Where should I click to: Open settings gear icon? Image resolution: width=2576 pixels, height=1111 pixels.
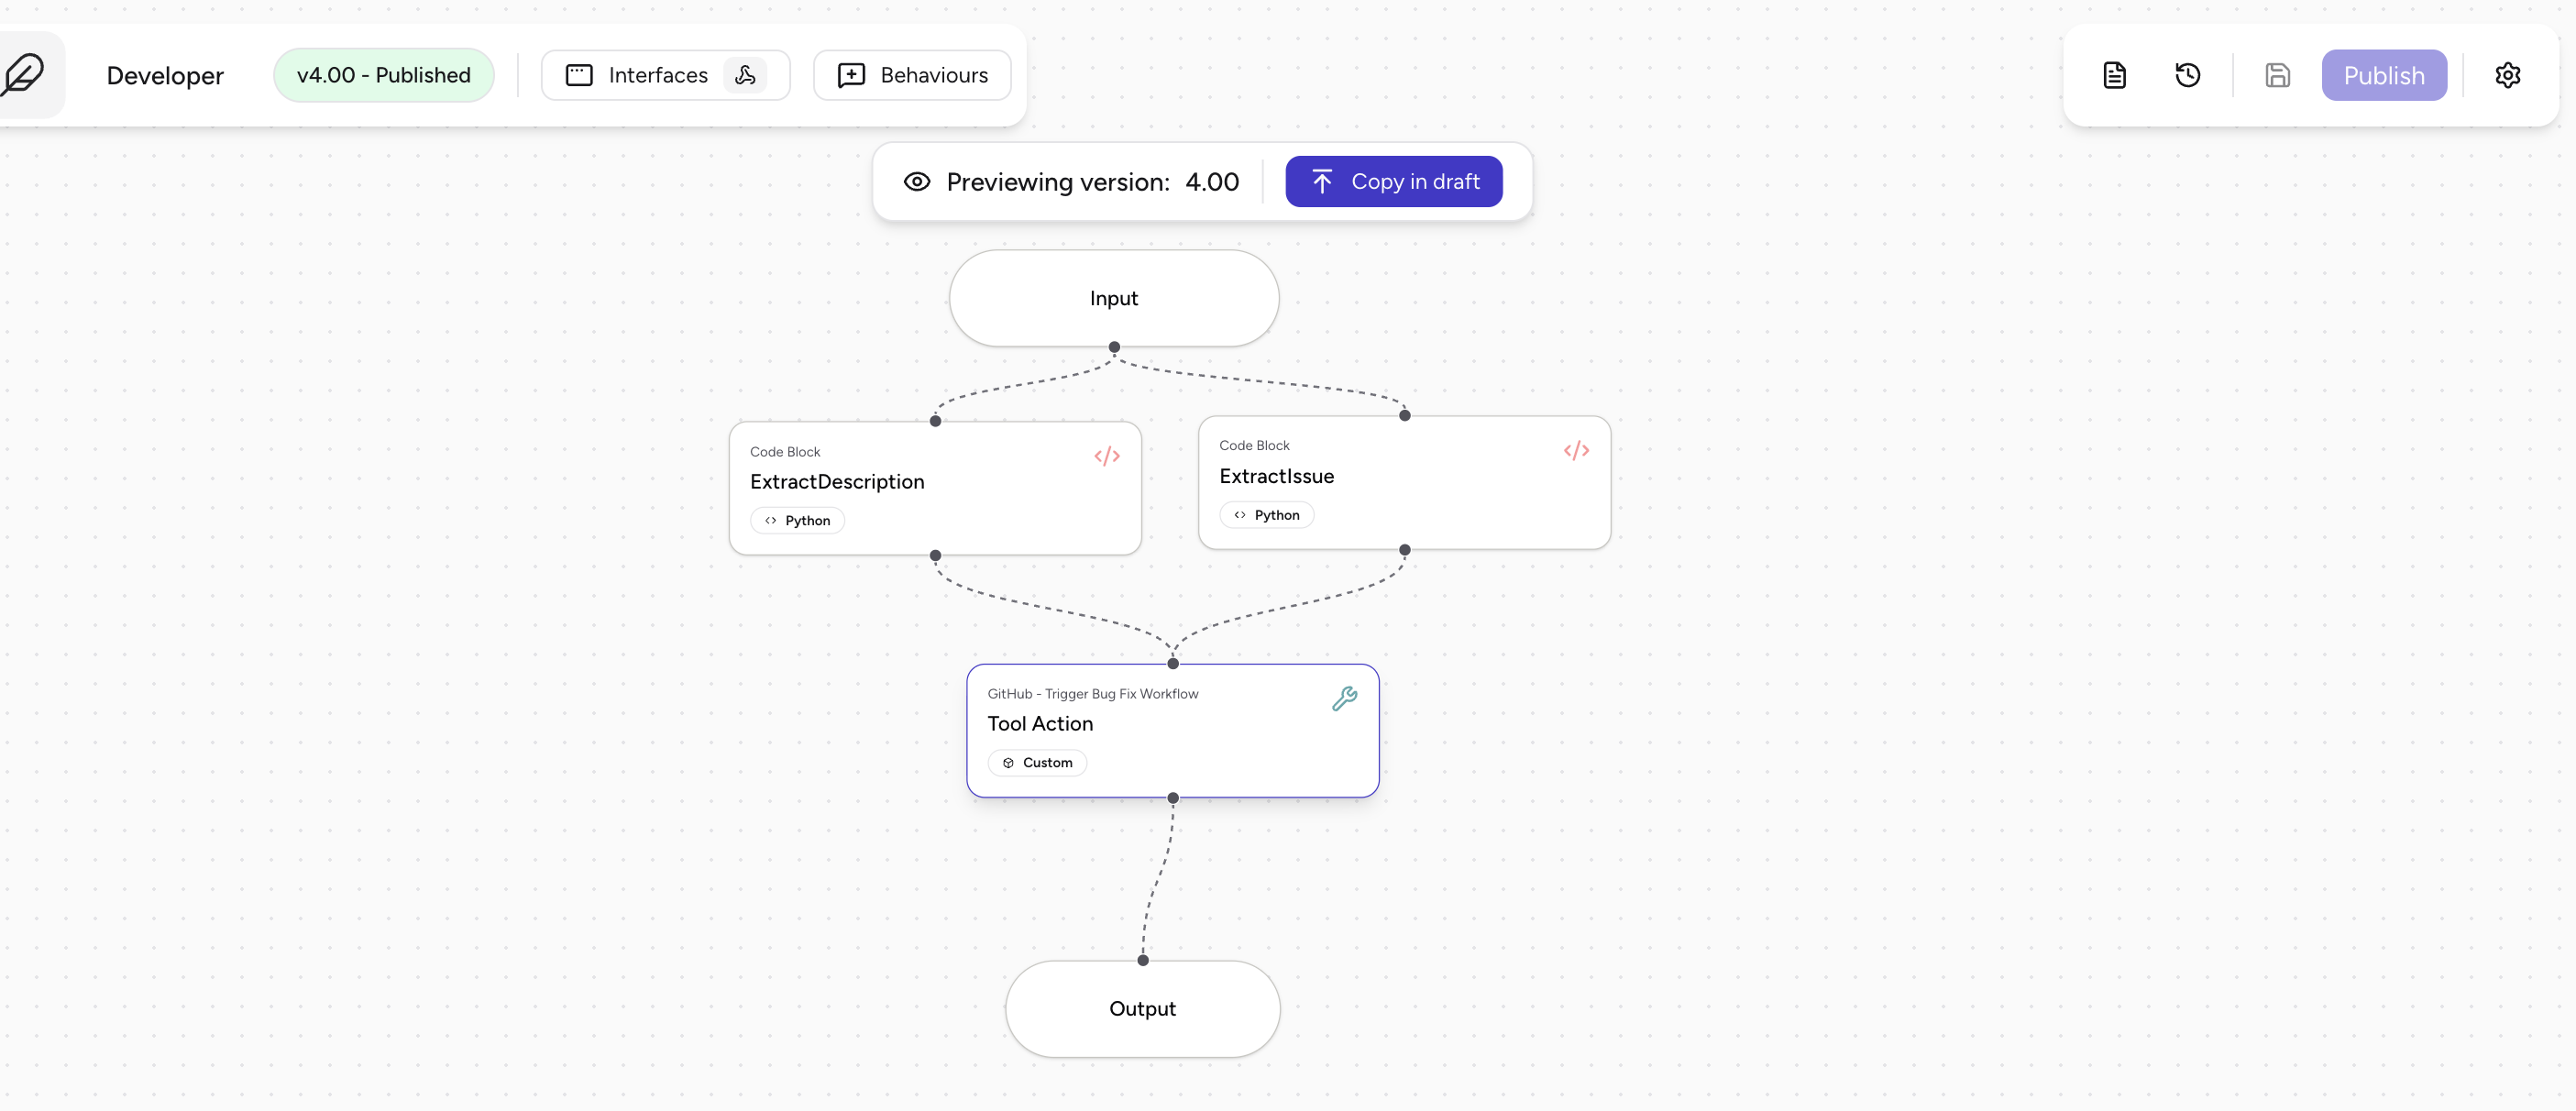coord(2507,75)
